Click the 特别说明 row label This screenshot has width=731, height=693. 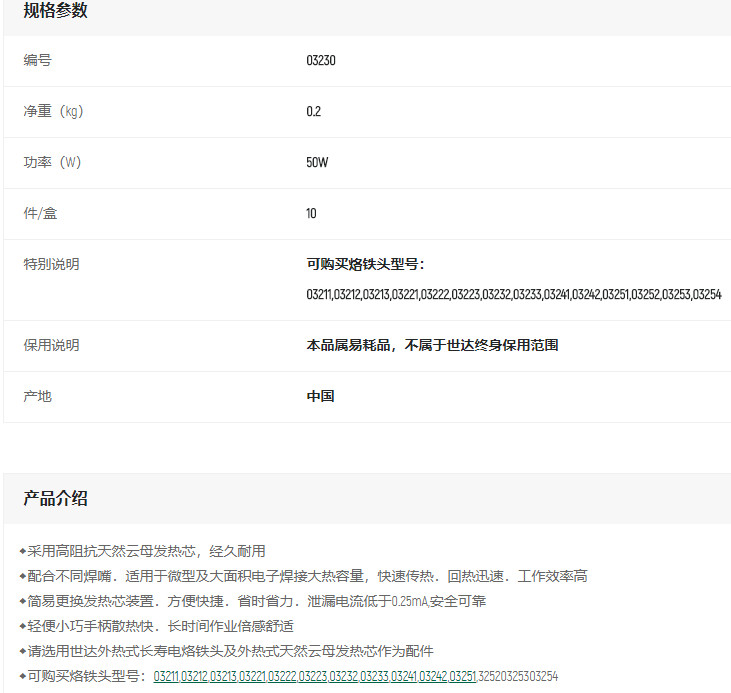pos(51,265)
